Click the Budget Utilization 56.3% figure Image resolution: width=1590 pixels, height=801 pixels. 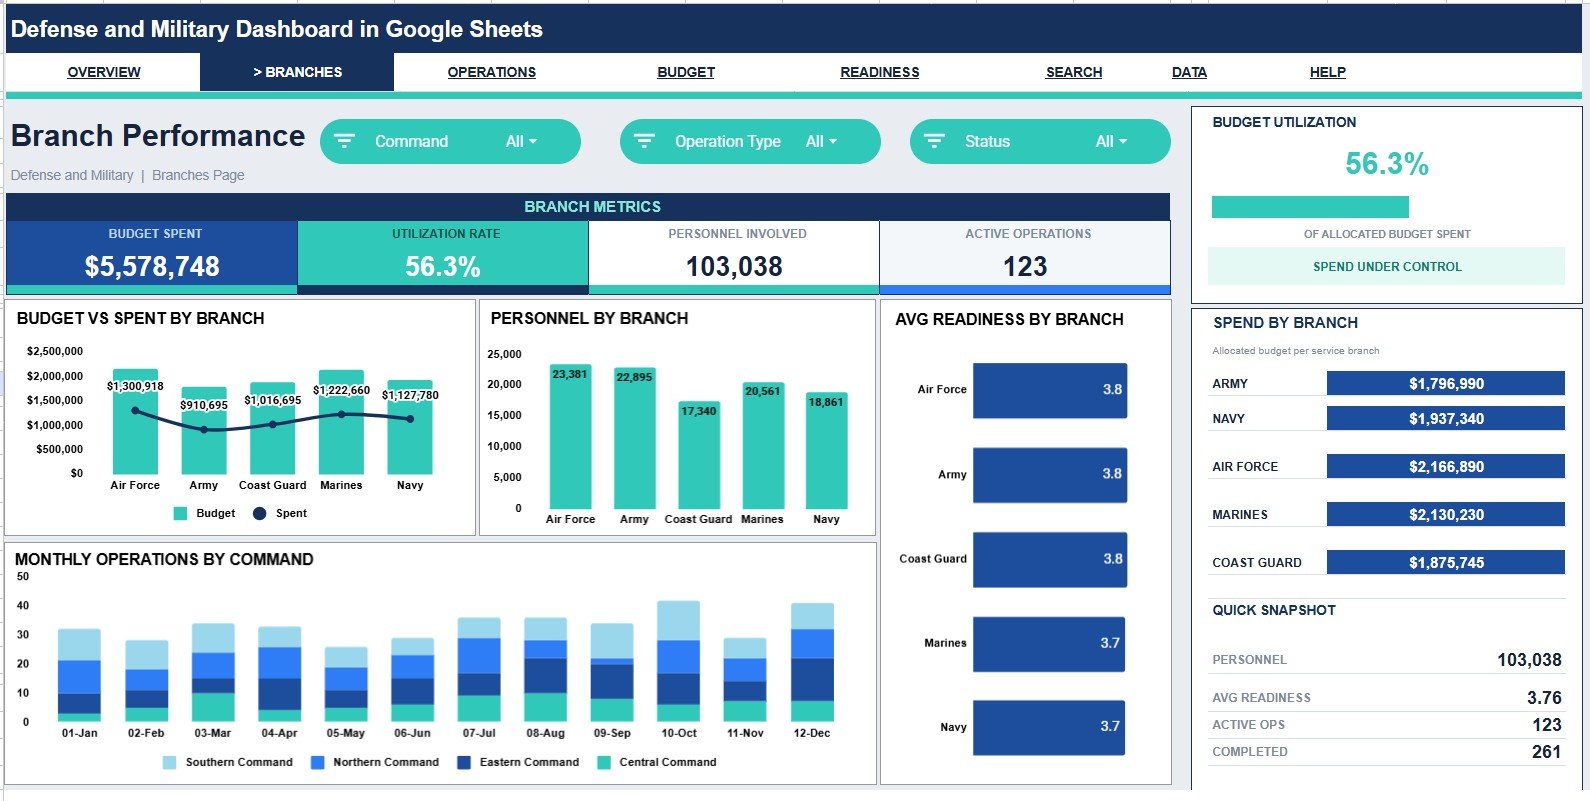pos(1386,163)
